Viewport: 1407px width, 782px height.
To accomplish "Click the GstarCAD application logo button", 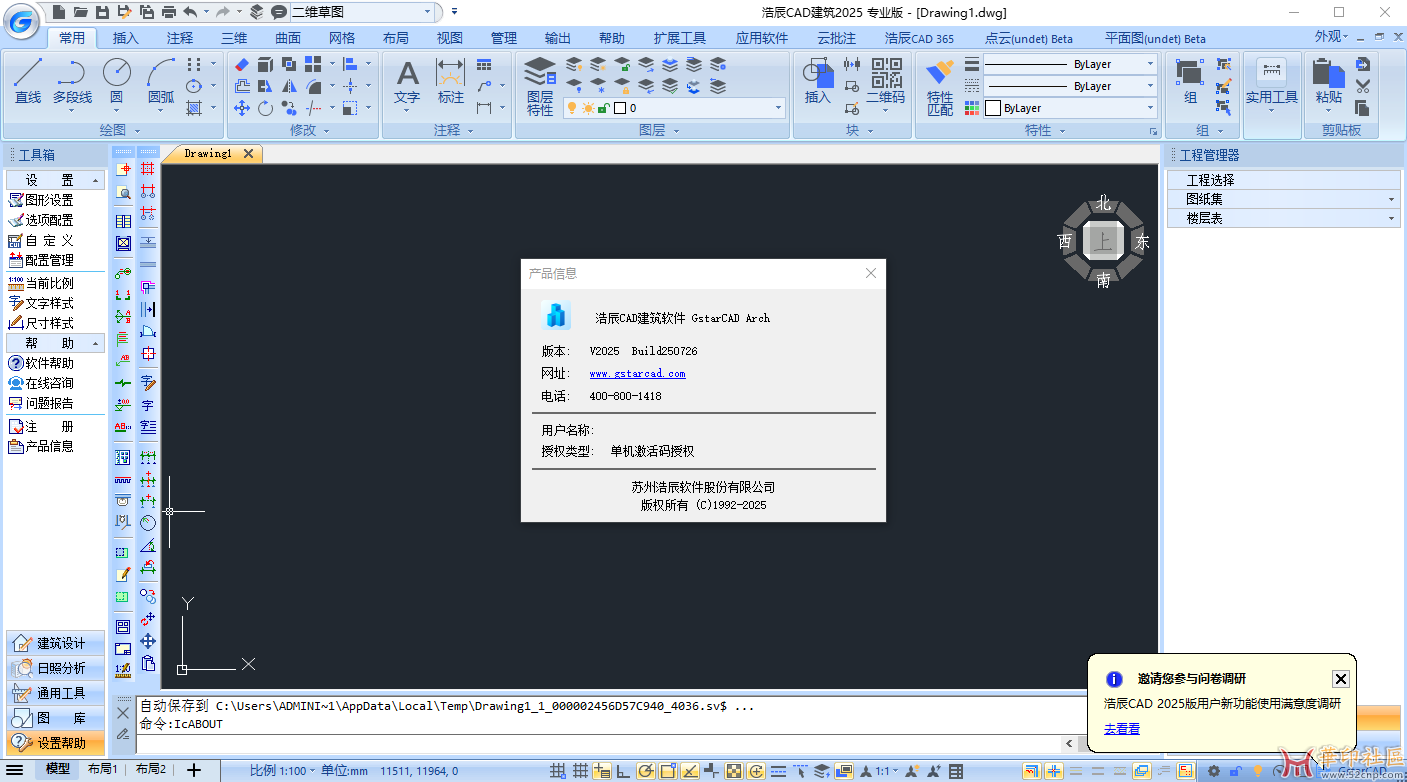I will (22, 19).
